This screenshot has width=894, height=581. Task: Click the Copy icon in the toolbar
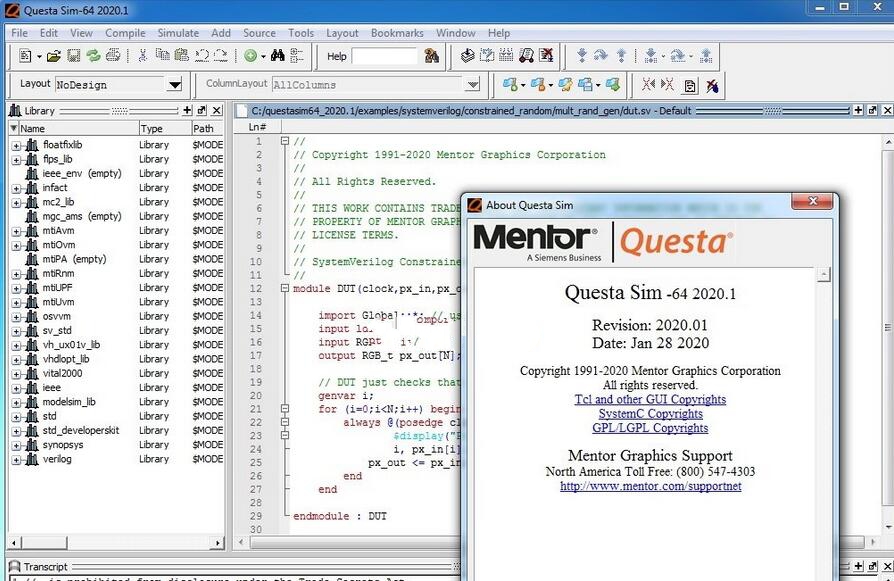click(x=162, y=55)
